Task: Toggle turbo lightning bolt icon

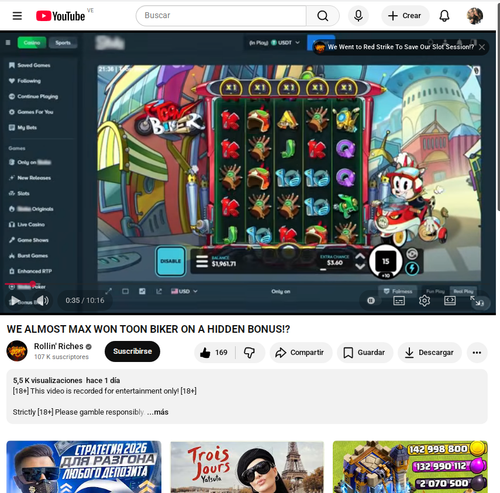Action: (x=412, y=268)
